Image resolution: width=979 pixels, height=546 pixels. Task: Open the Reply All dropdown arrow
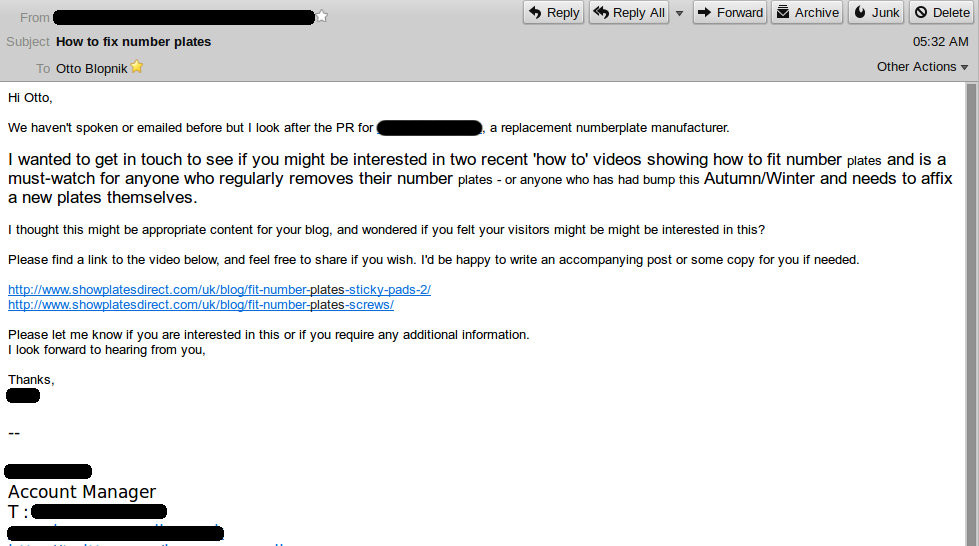[679, 12]
